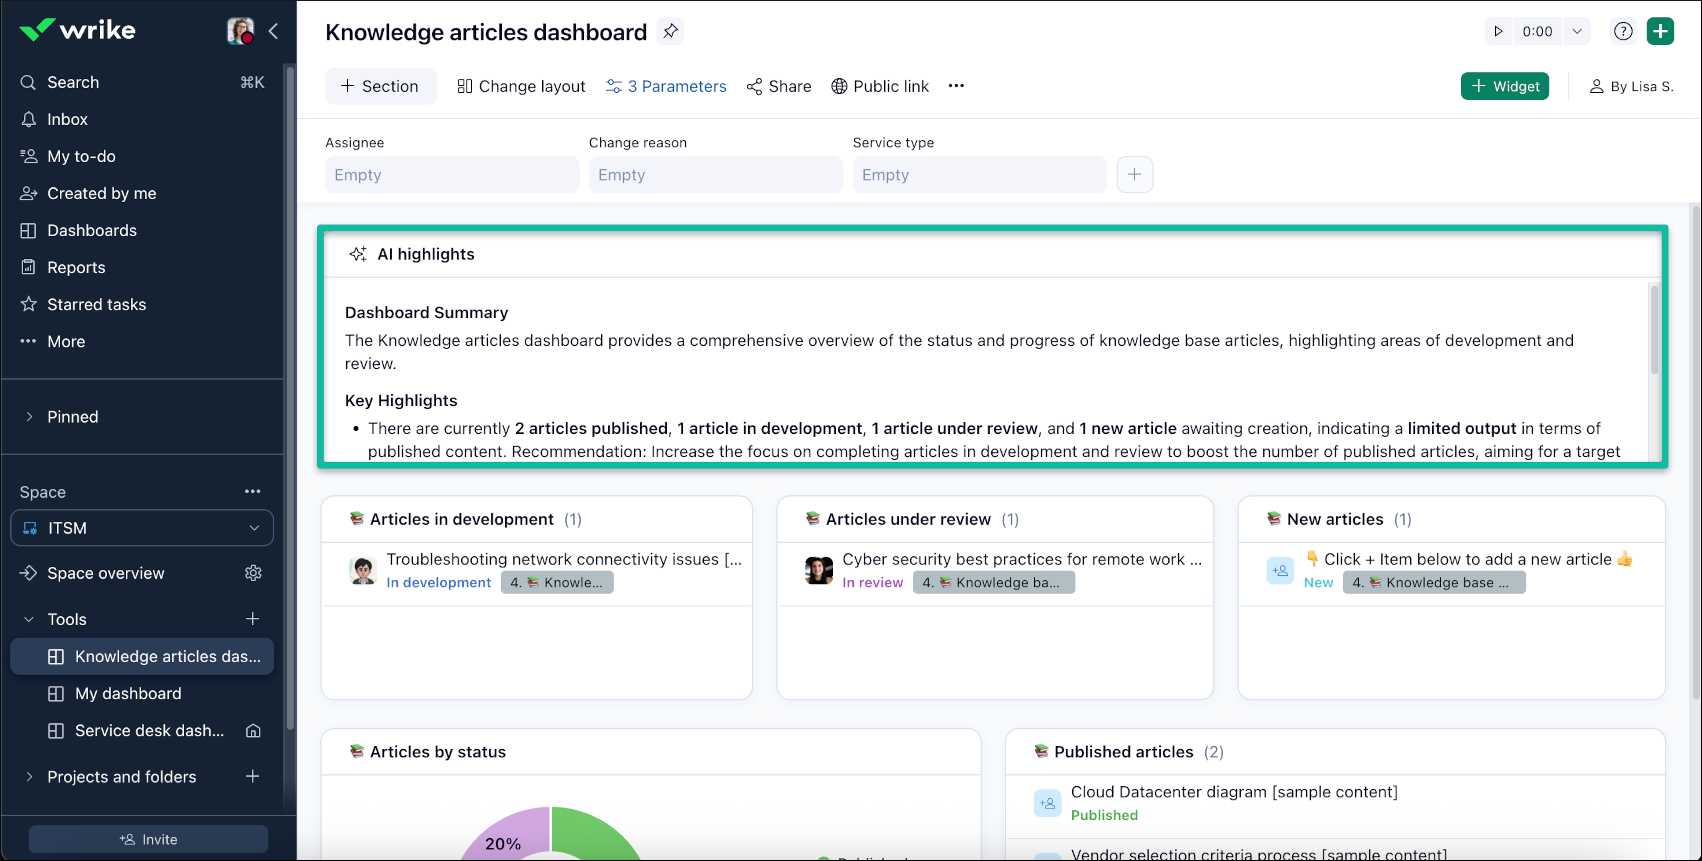Open dashboard more options ellipsis
The width and height of the screenshot is (1702, 861).
(956, 86)
